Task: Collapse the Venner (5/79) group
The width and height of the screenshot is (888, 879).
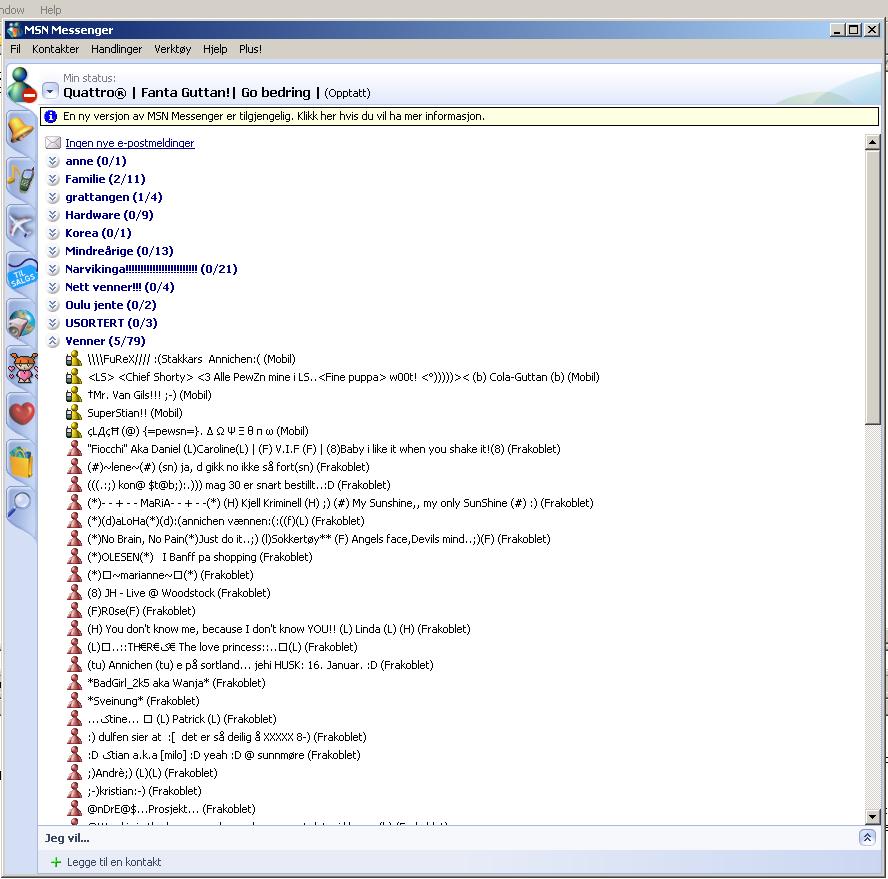Action: [53, 341]
